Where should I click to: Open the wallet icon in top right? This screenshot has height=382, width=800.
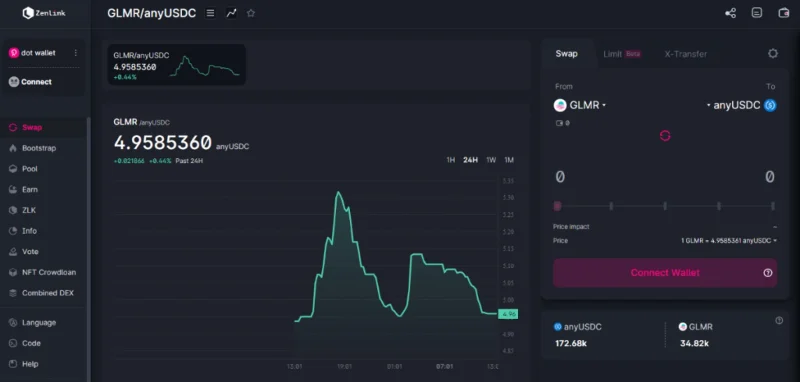coord(784,13)
